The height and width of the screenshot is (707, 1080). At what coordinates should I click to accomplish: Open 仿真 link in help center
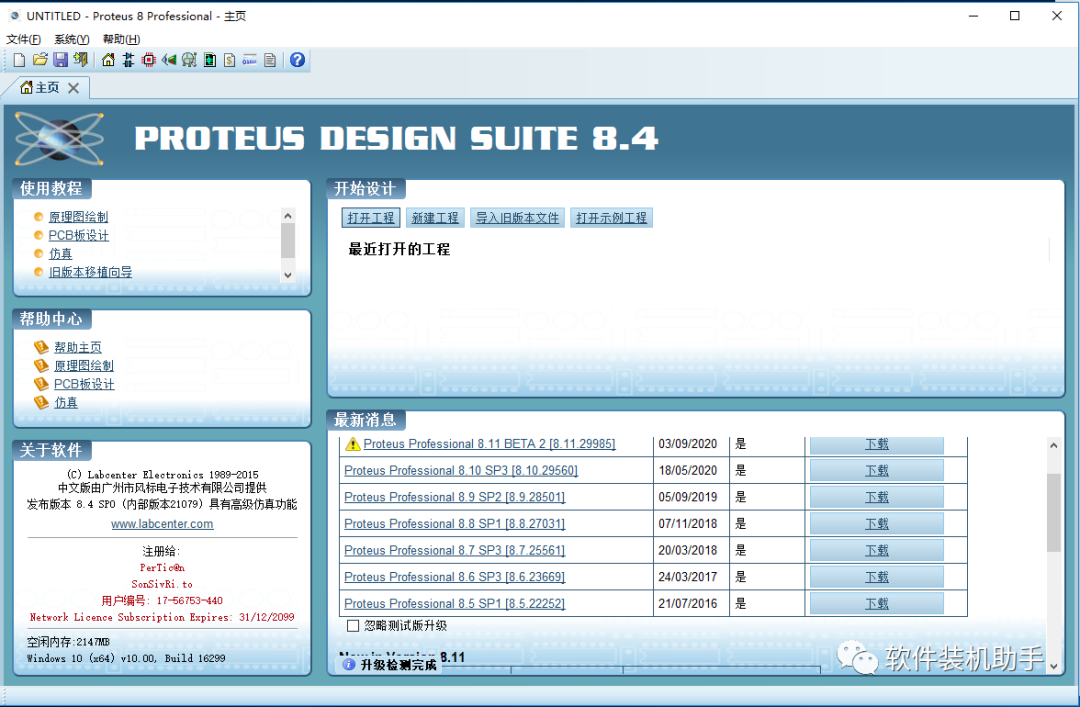[66, 402]
